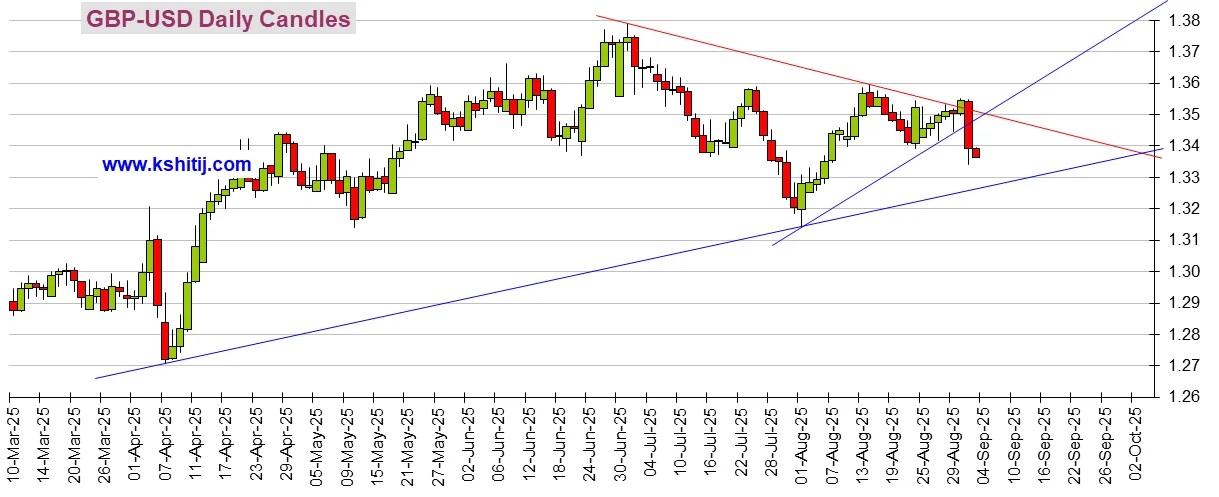Click the www.kshitij.com link text

click(x=176, y=164)
